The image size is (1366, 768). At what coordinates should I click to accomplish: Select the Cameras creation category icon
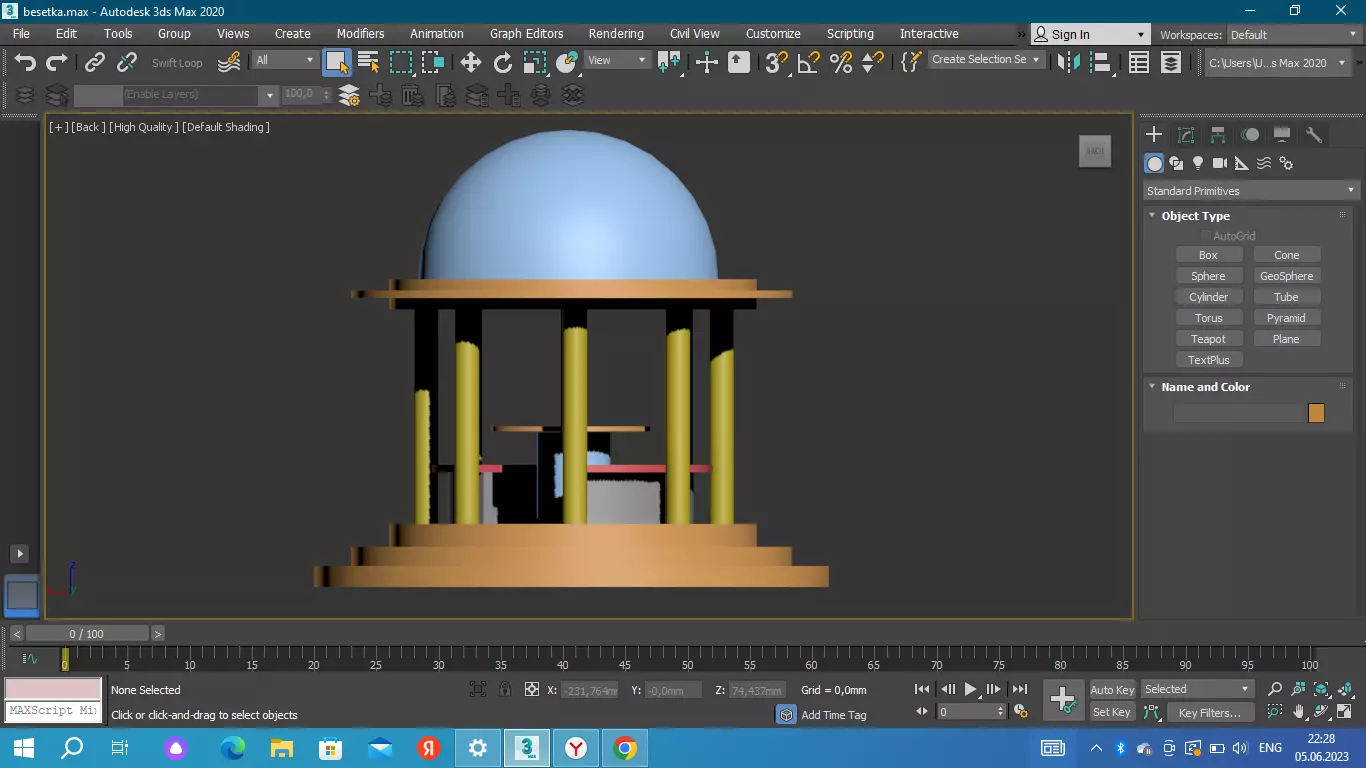point(1220,163)
